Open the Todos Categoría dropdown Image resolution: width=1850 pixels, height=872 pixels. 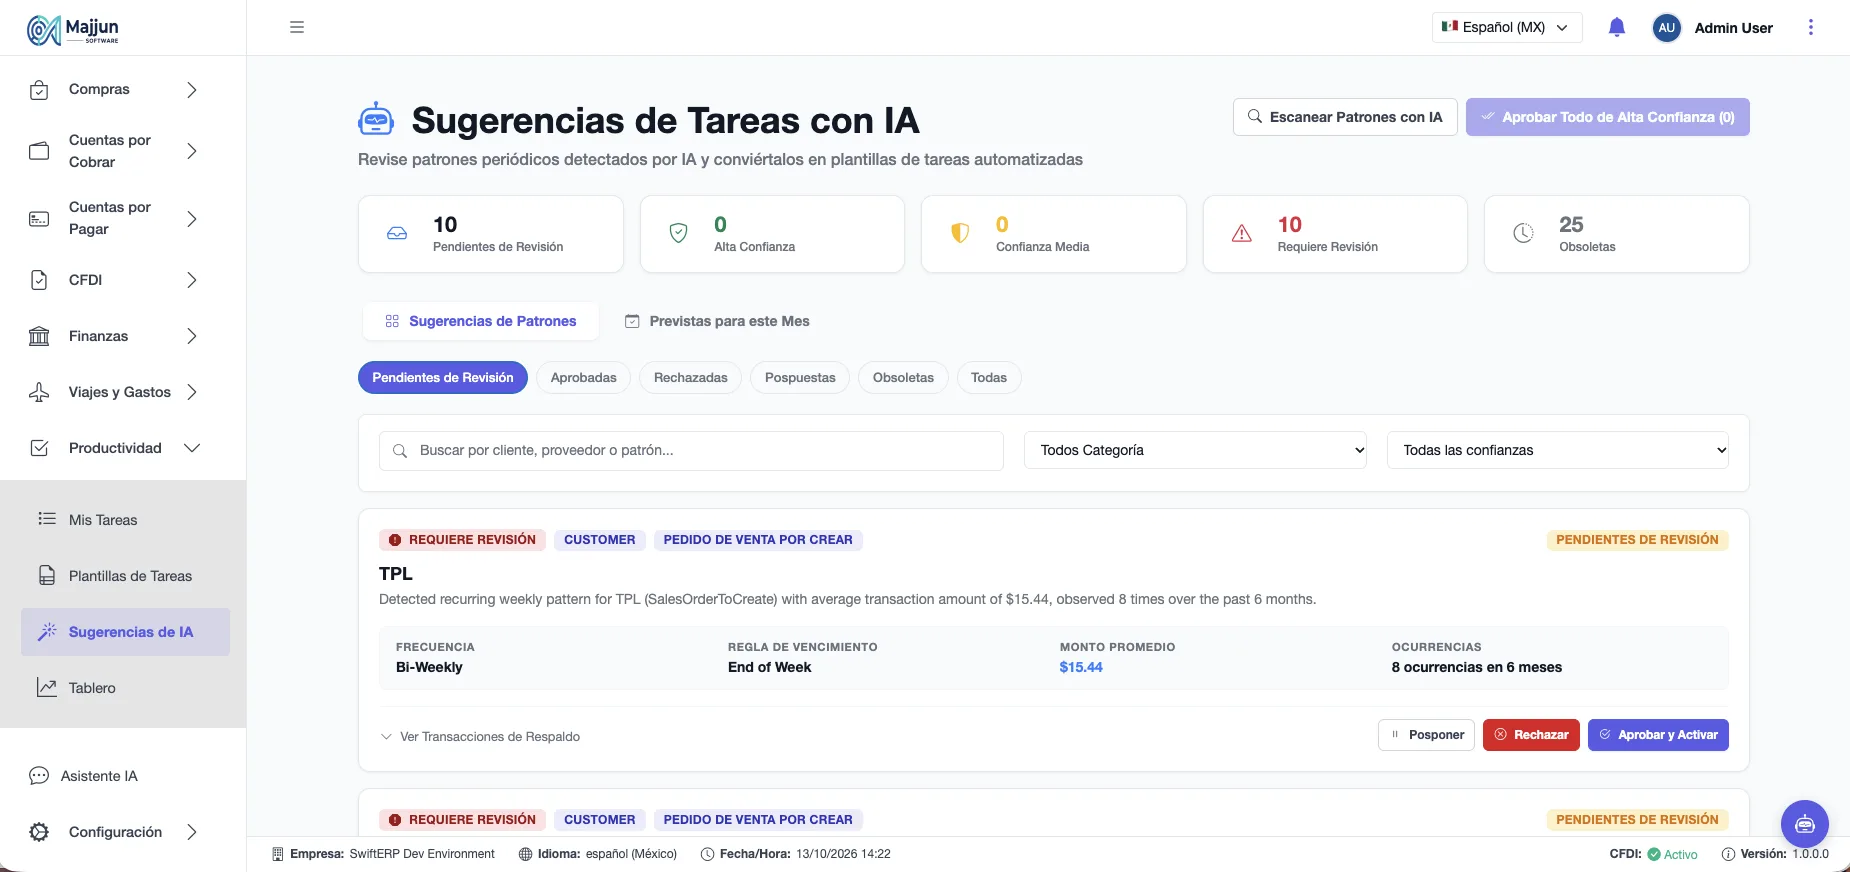(1196, 450)
